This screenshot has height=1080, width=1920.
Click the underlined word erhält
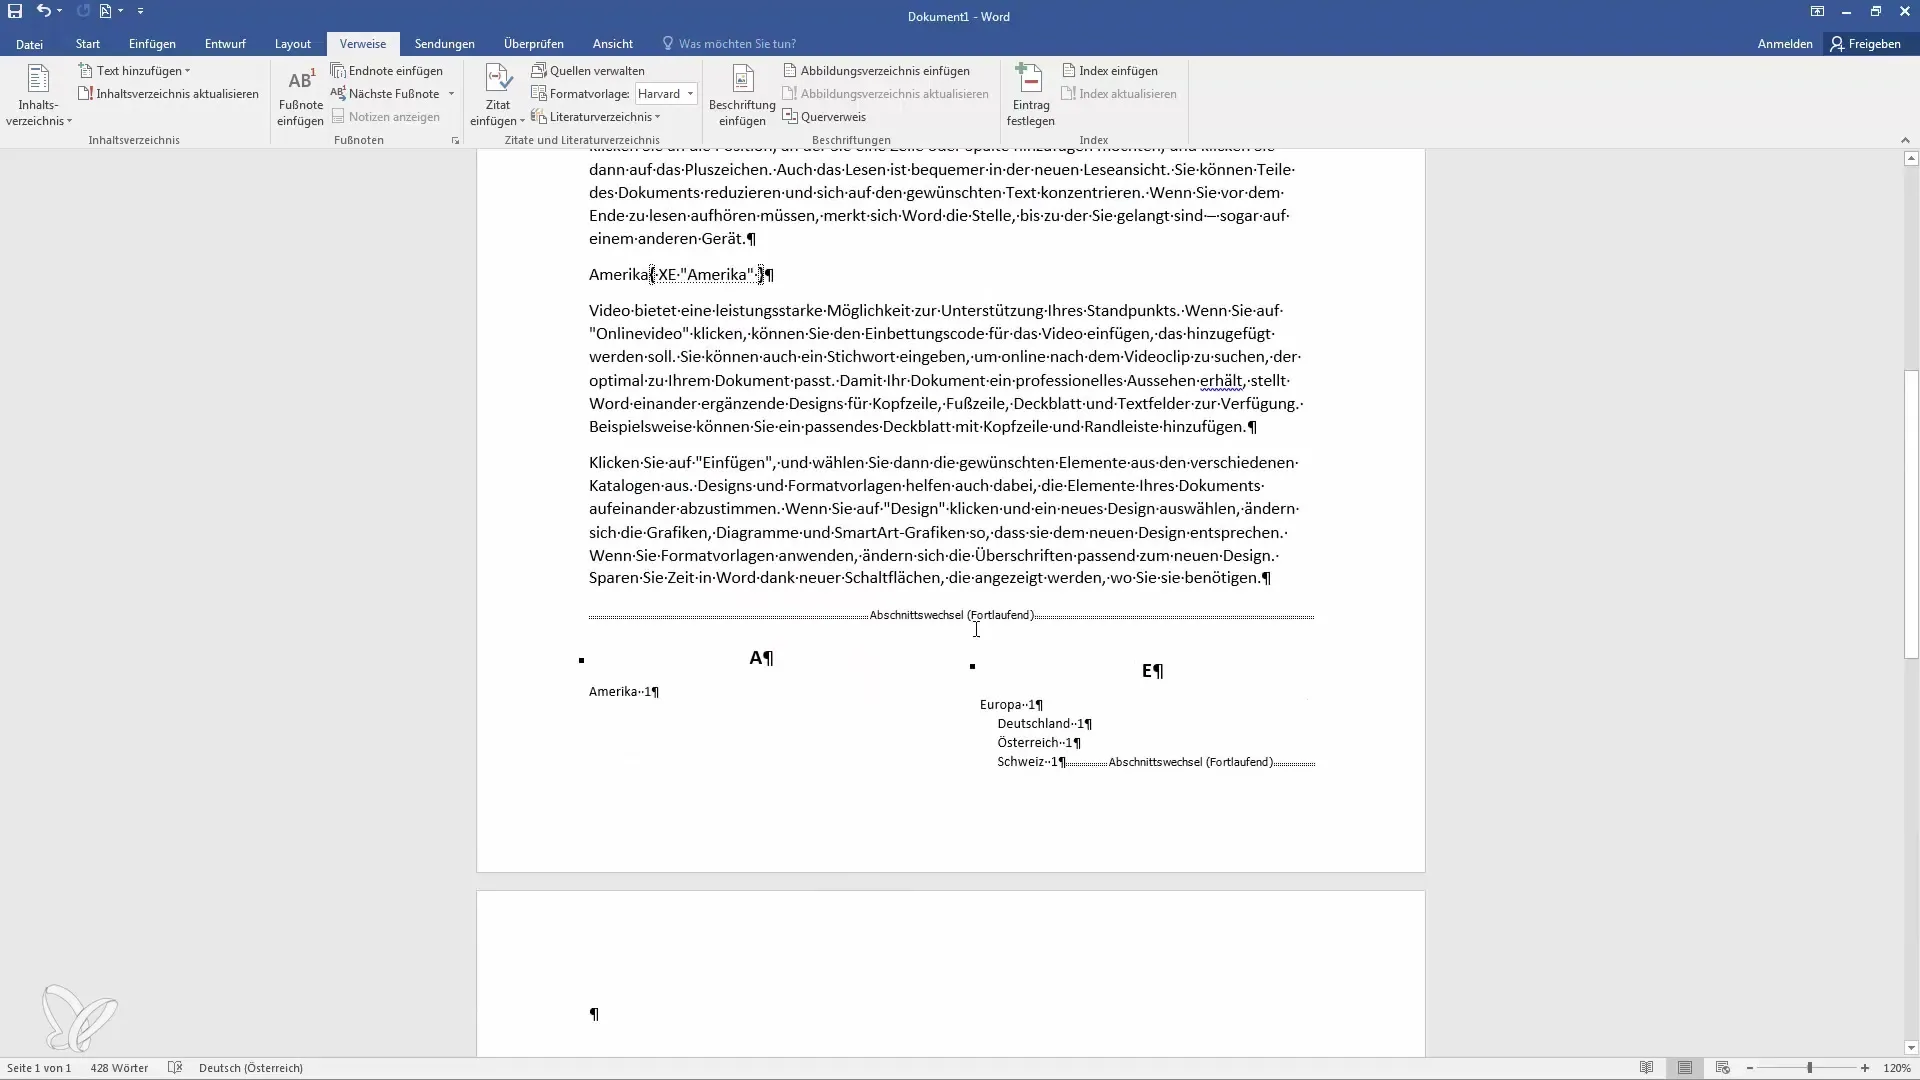[1221, 381]
